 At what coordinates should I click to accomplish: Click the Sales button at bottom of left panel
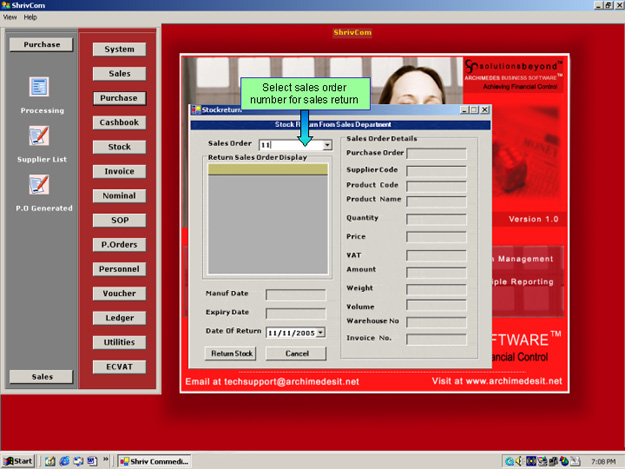[x=42, y=376]
